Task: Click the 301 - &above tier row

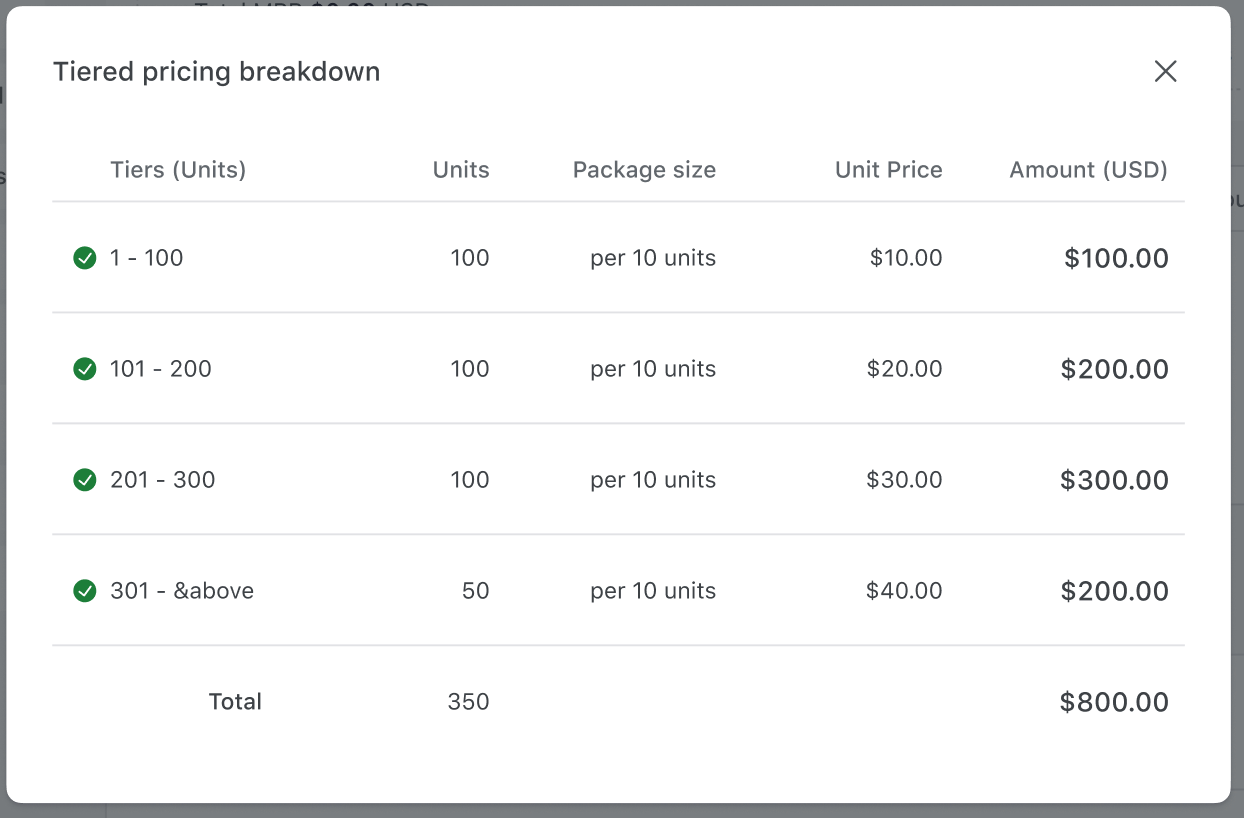Action: [x=620, y=590]
